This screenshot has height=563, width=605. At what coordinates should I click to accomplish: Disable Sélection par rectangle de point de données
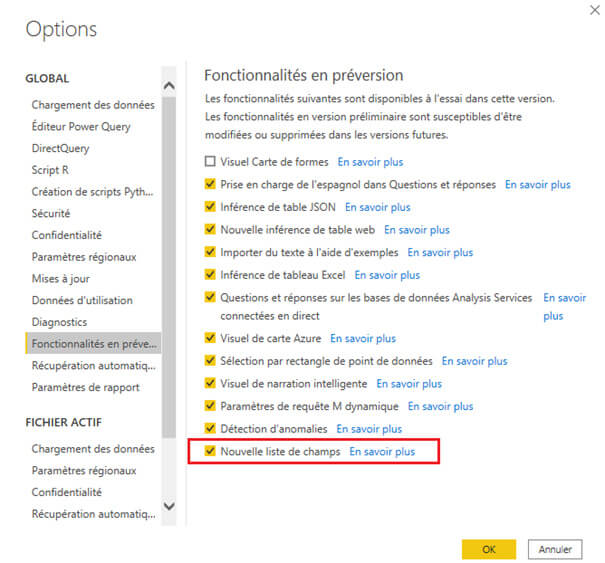tap(210, 360)
